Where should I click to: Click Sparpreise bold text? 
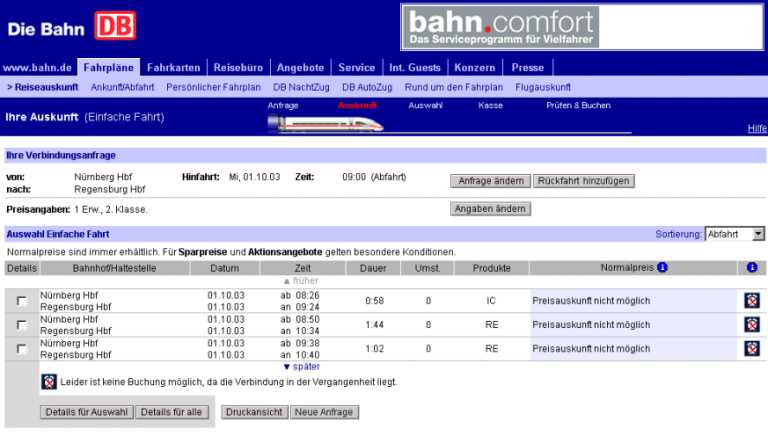202,252
